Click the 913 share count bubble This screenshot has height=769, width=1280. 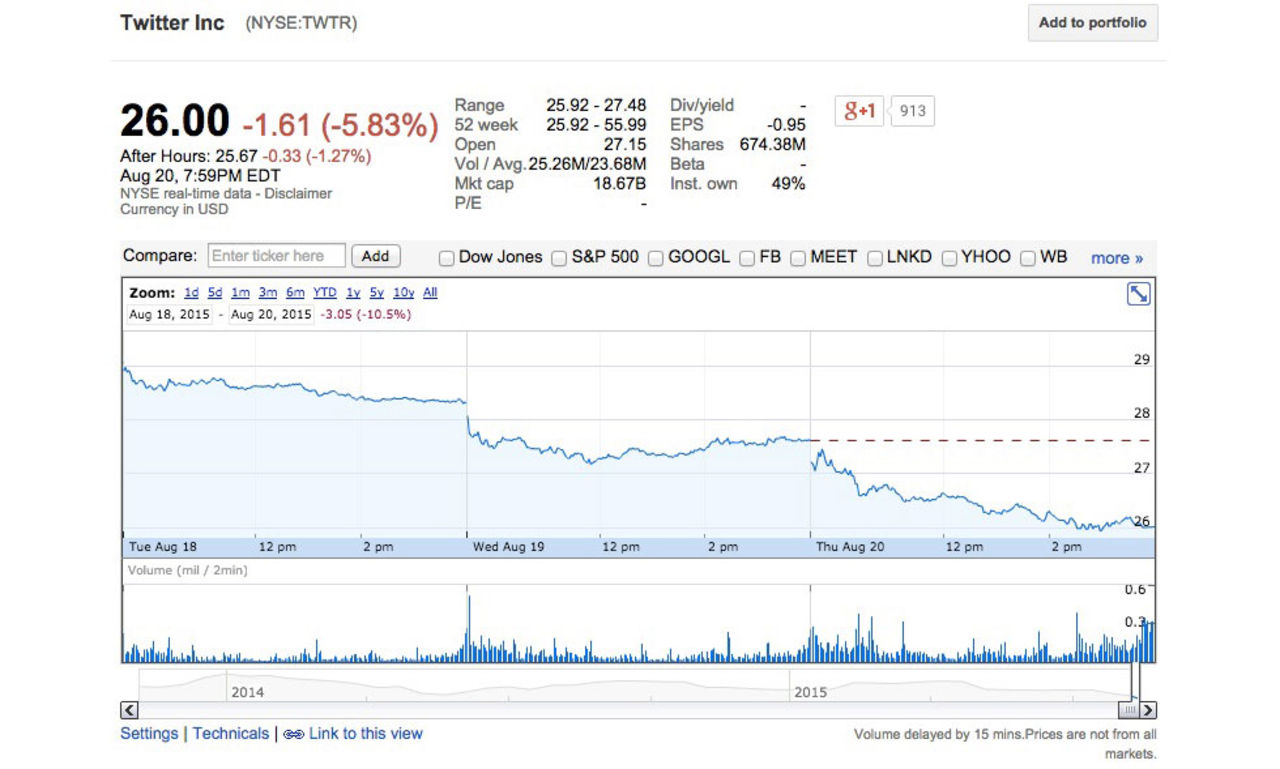912,111
